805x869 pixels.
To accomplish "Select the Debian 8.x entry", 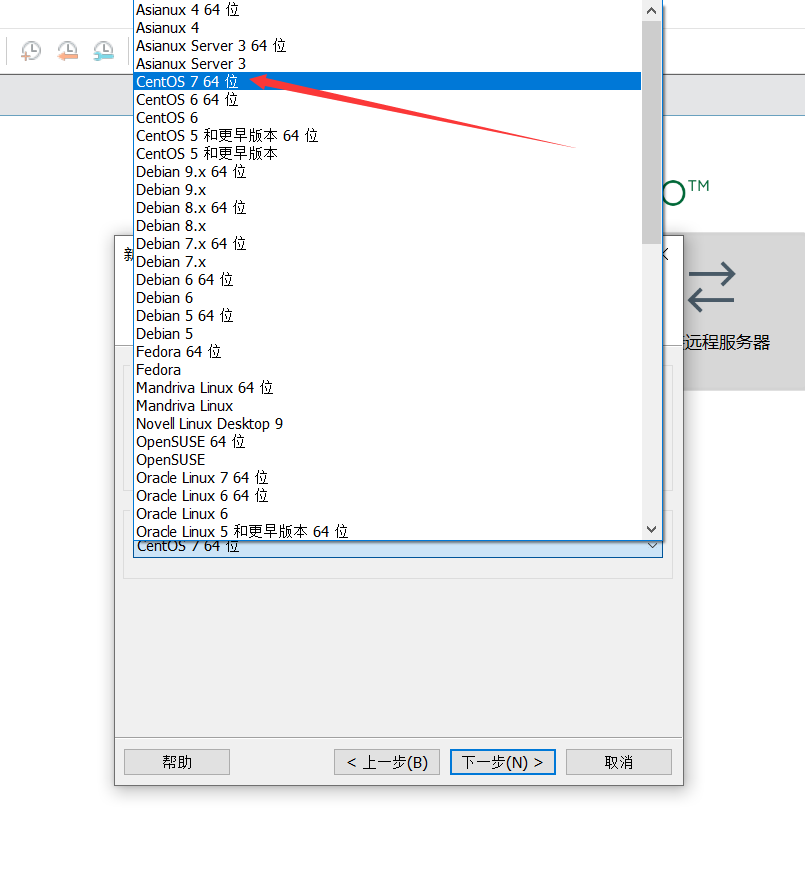I will pos(387,226).
